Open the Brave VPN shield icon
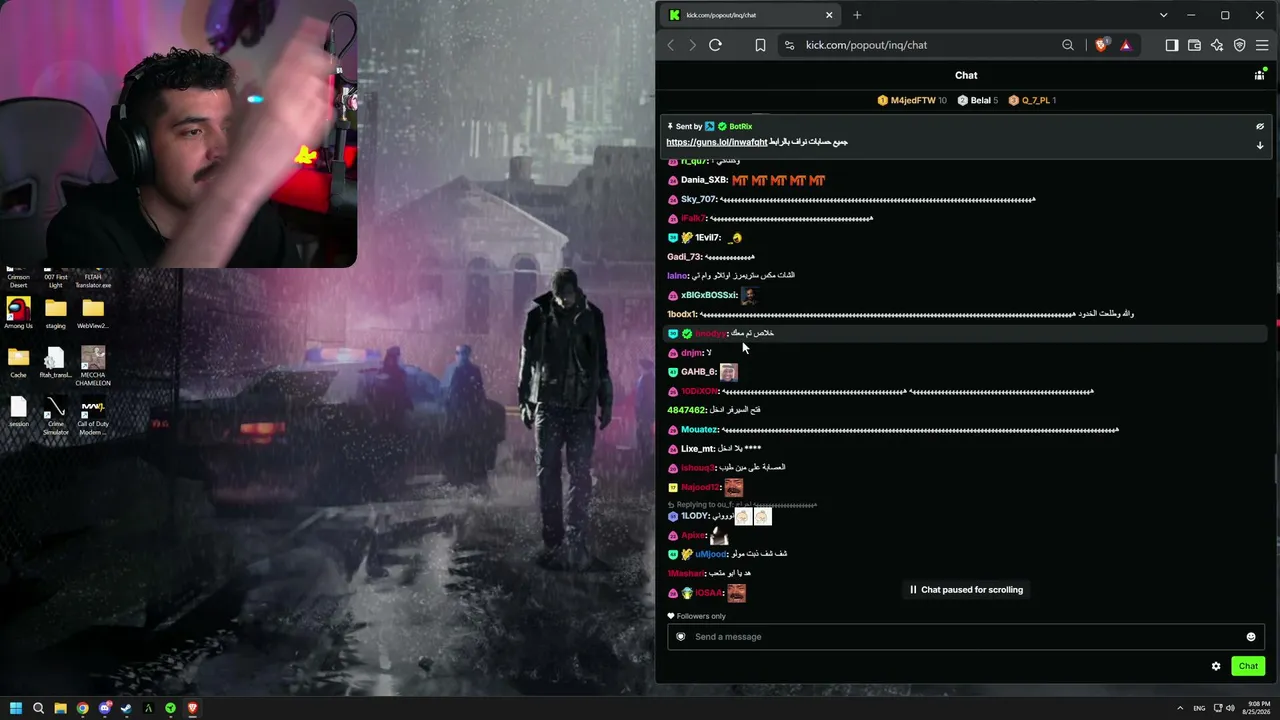Image resolution: width=1280 pixels, height=720 pixels. tap(1240, 45)
